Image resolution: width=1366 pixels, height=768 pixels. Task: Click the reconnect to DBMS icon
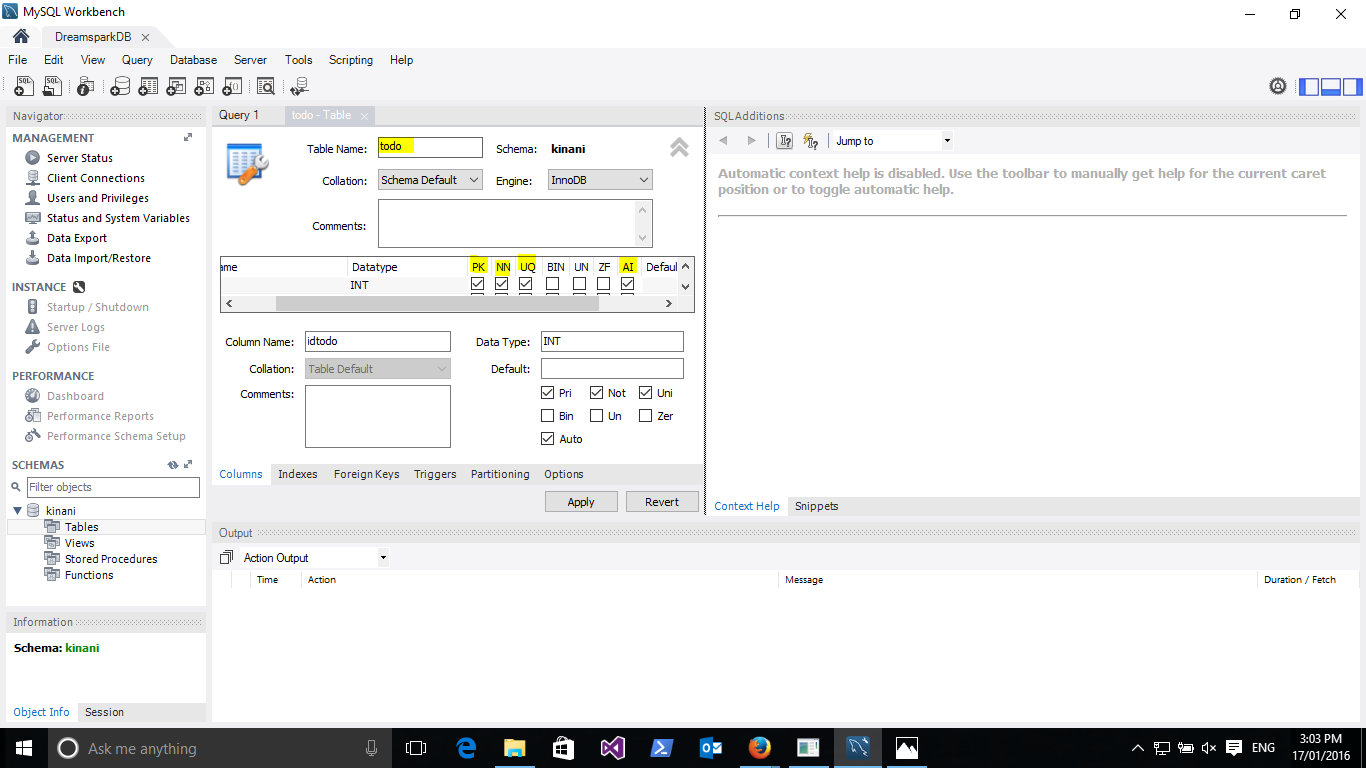point(299,87)
